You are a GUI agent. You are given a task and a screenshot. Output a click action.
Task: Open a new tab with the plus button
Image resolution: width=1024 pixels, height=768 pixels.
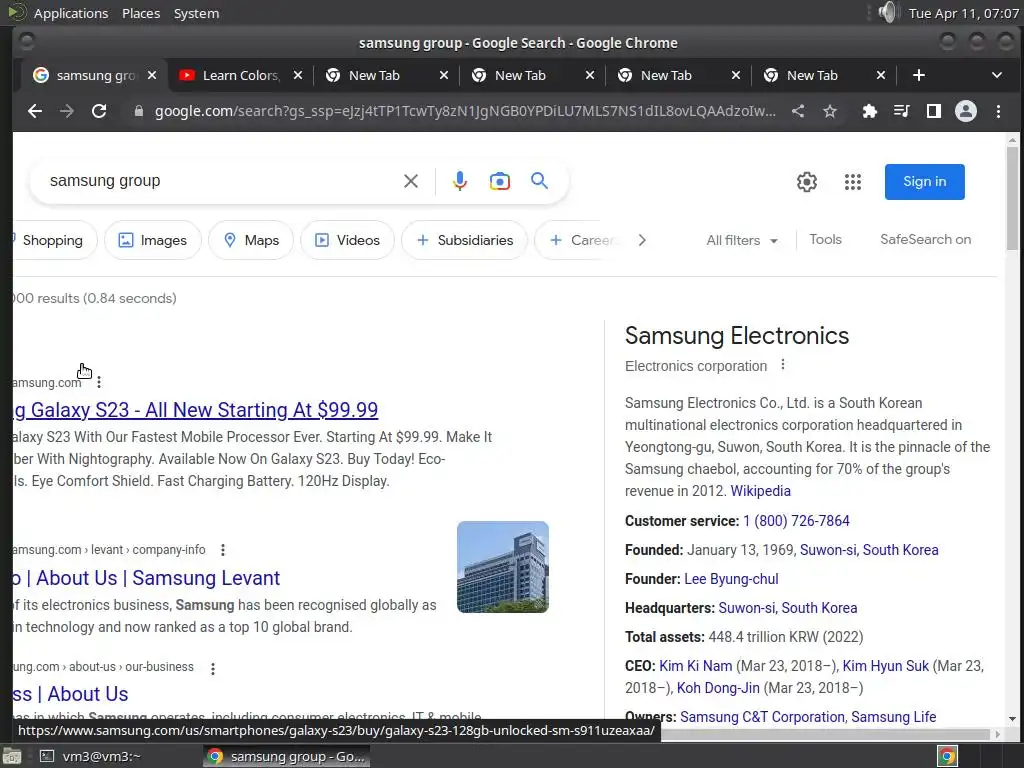click(x=919, y=75)
